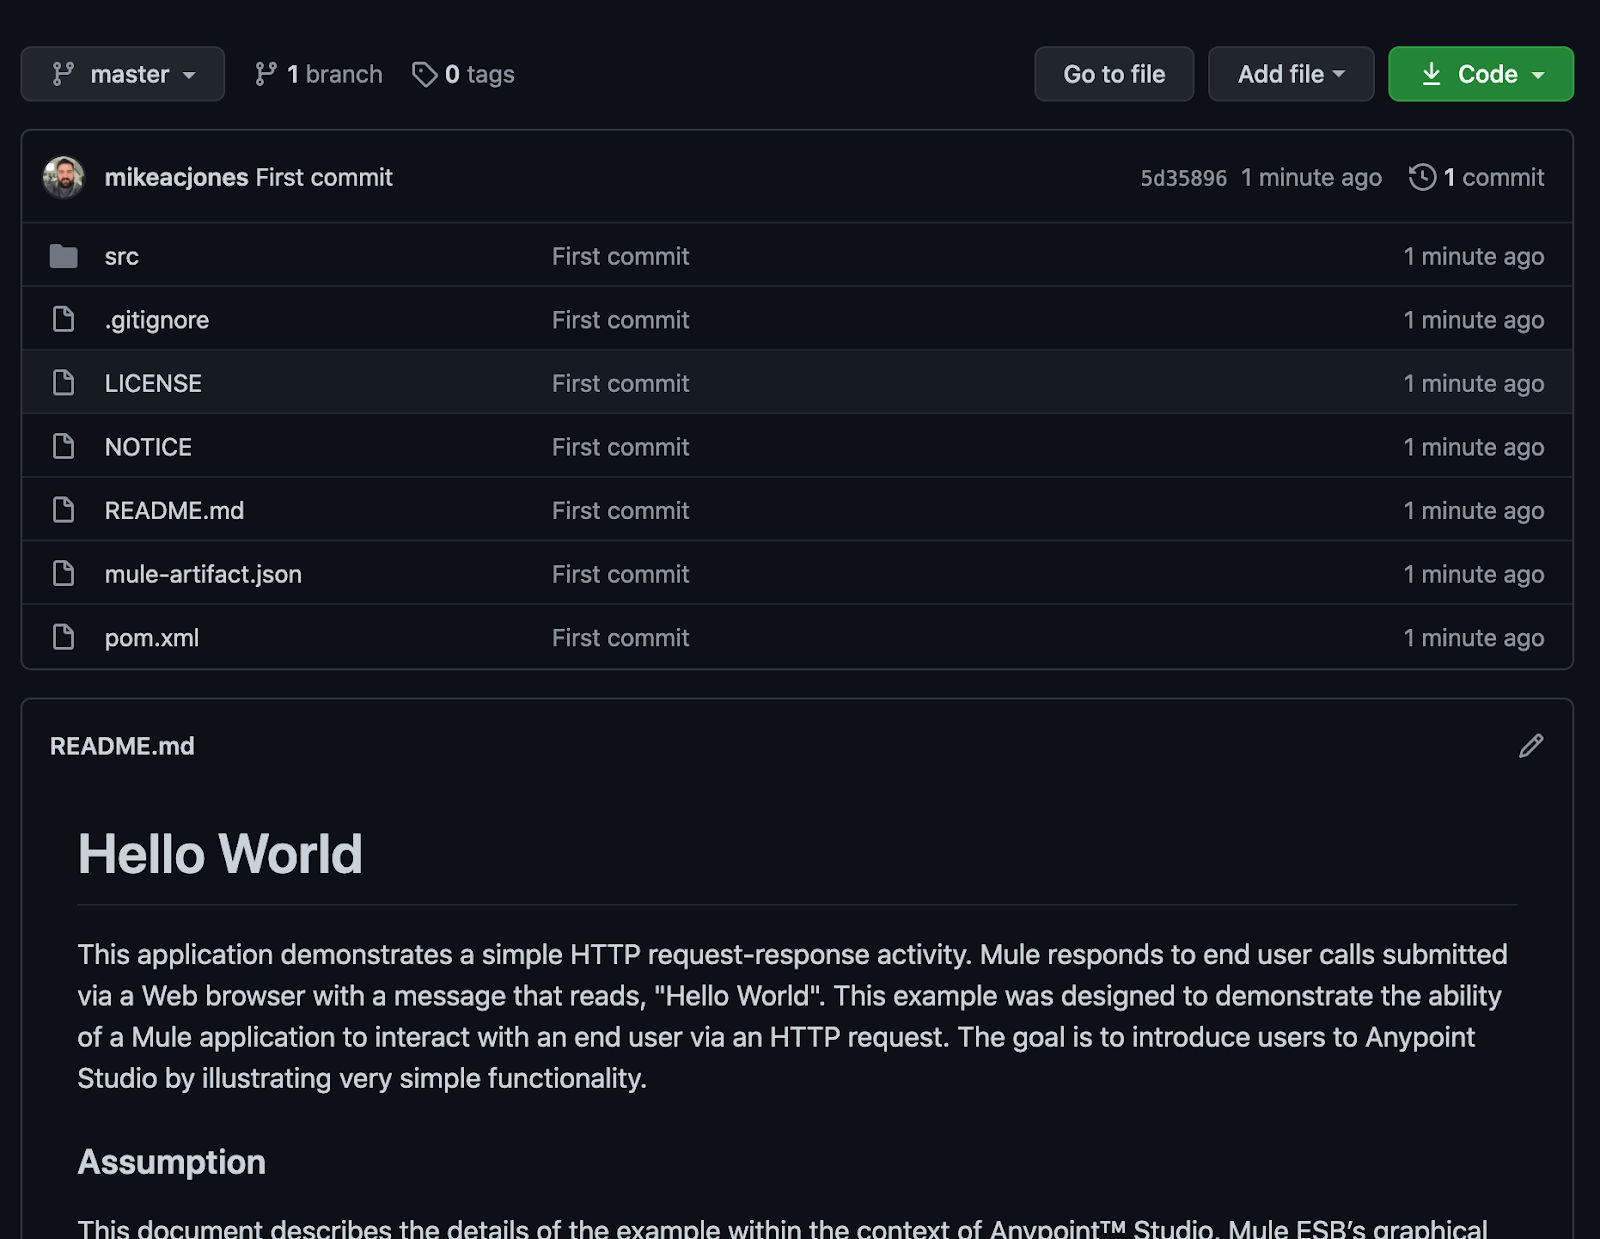Open the commit hash 5d35896

tap(1183, 178)
